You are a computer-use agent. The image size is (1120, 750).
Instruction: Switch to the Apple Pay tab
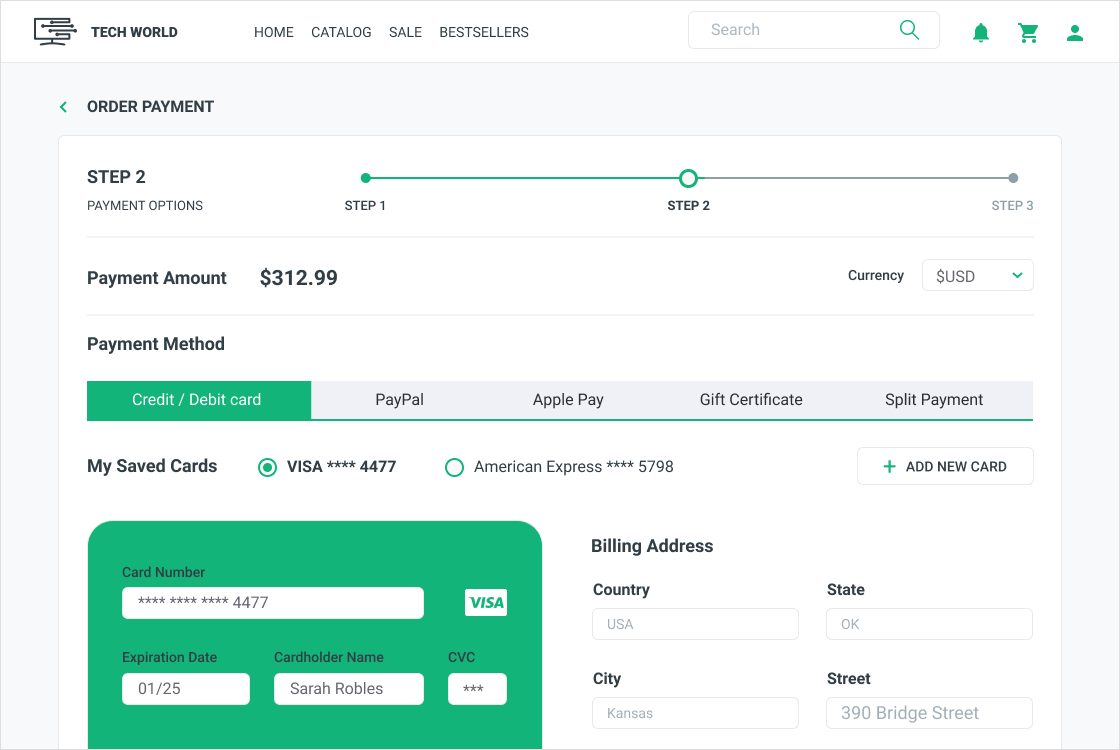[568, 400]
